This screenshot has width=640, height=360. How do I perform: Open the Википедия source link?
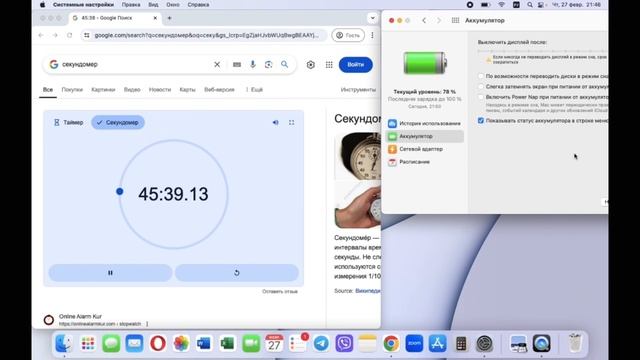coord(368,291)
